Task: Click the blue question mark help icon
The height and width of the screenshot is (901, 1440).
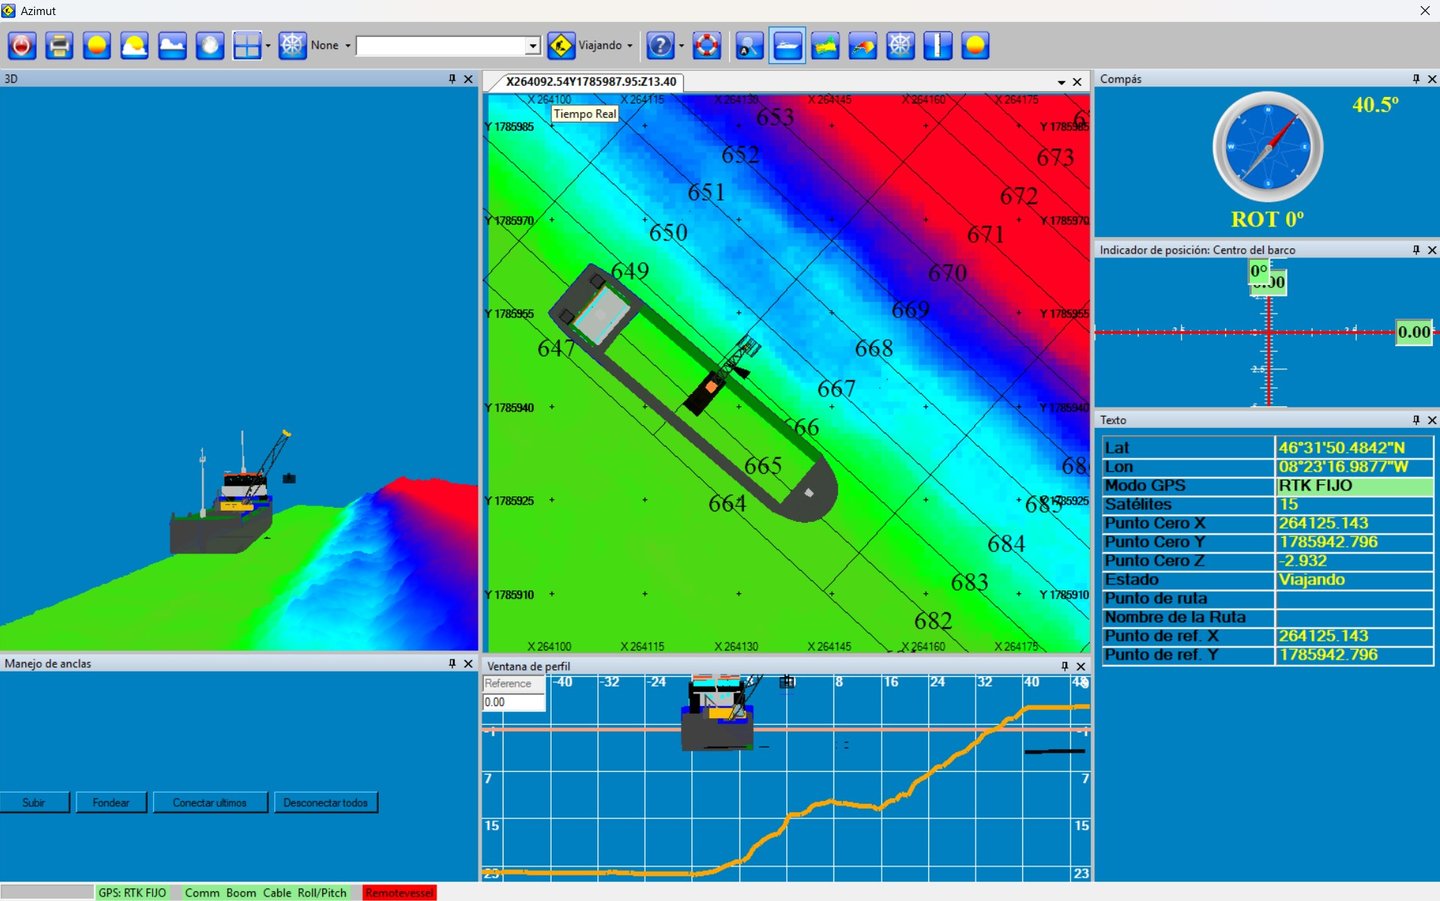Action: 660,45
